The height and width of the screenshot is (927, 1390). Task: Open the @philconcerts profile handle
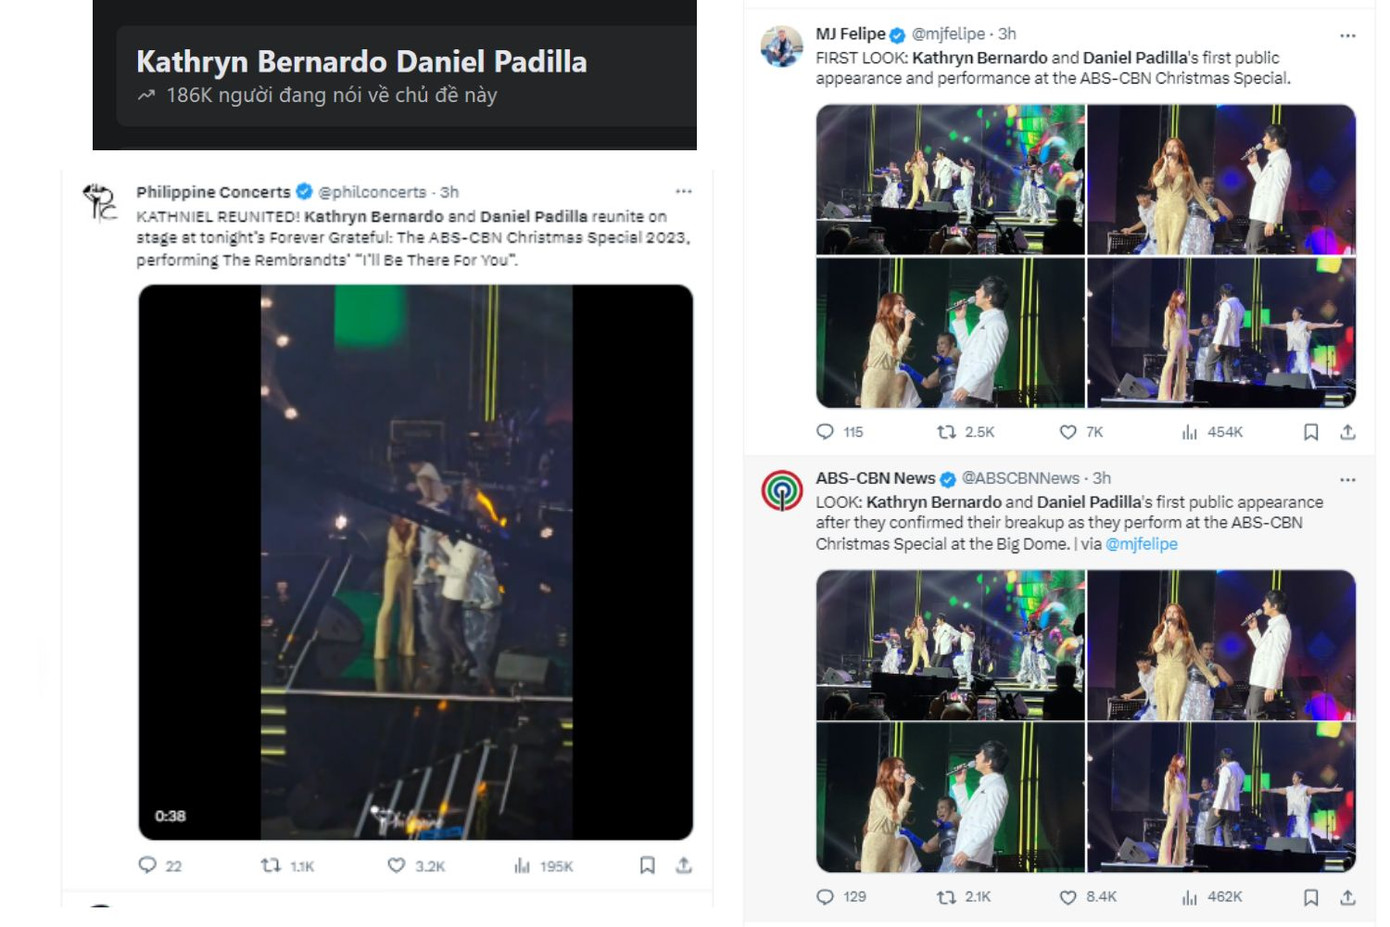(x=371, y=192)
